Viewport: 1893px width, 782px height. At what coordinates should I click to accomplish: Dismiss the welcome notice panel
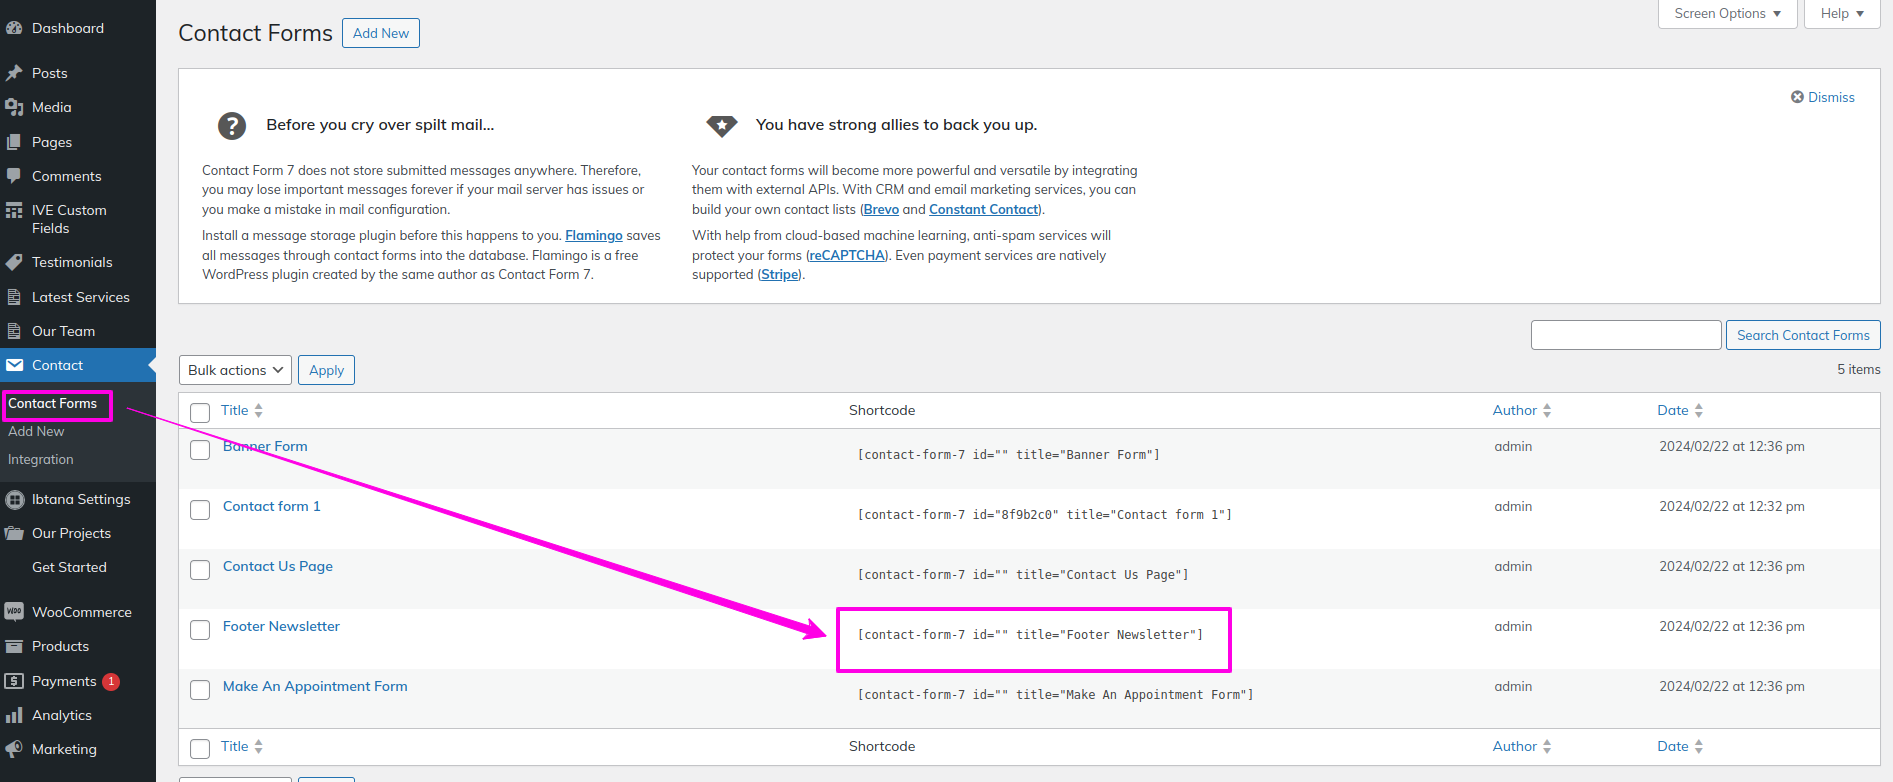click(x=1822, y=97)
